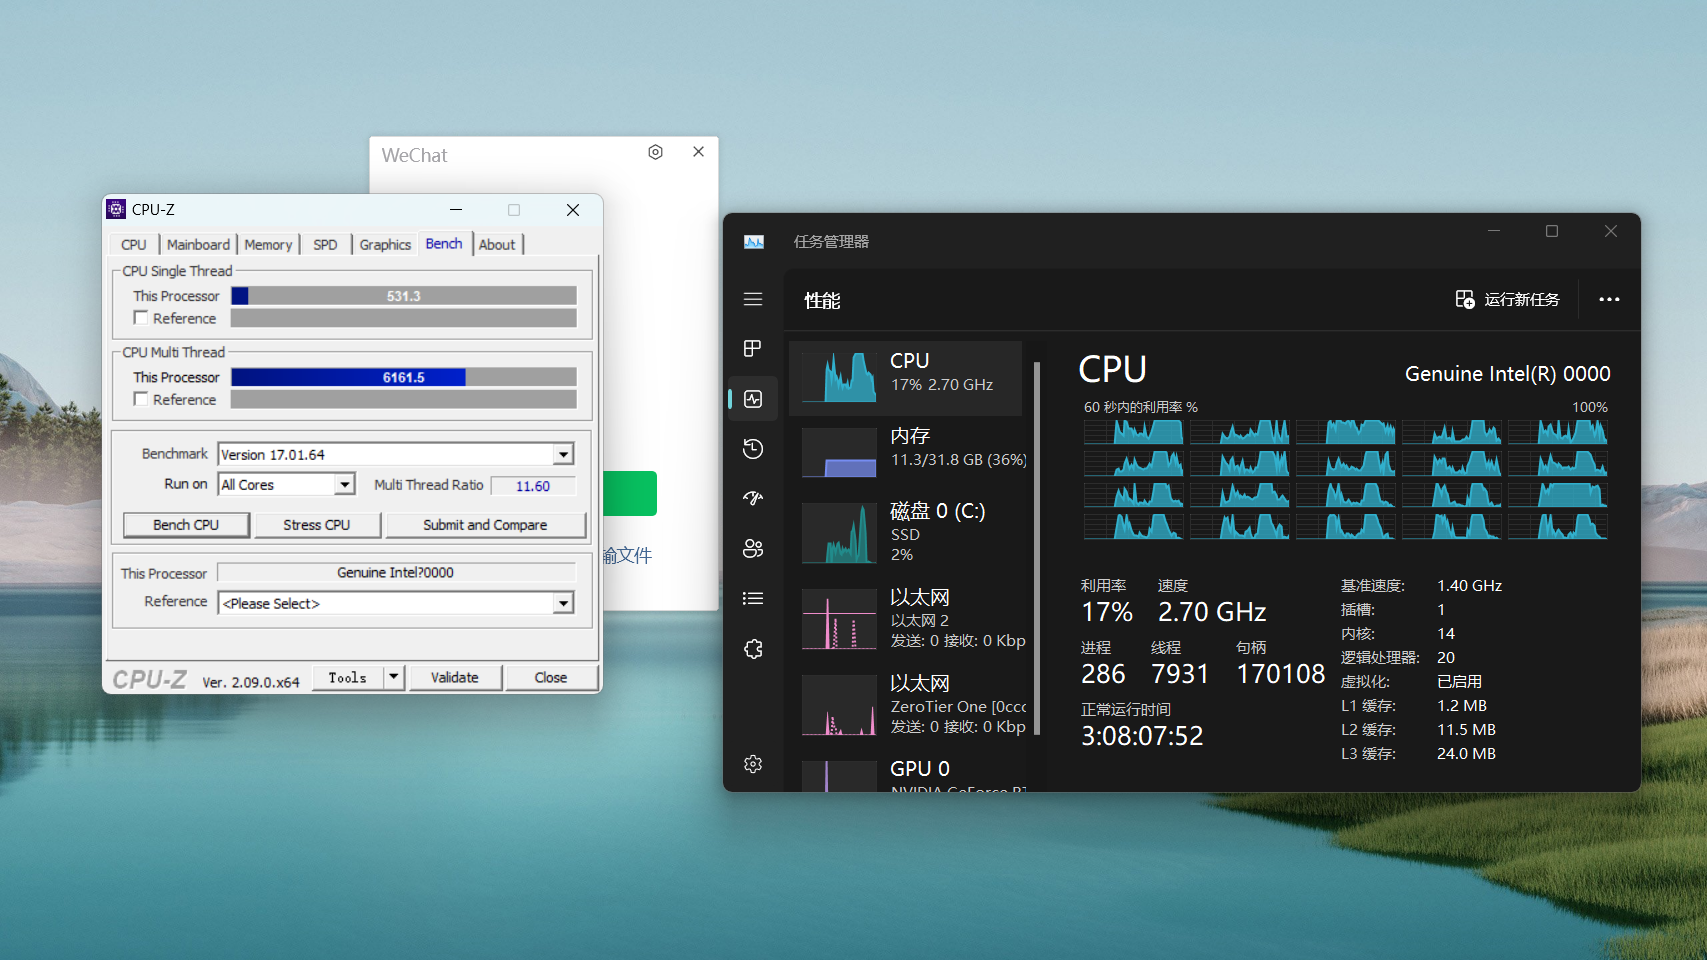The width and height of the screenshot is (1707, 960).
Task: Open Users page in Task Manager sidebar
Action: (x=753, y=548)
